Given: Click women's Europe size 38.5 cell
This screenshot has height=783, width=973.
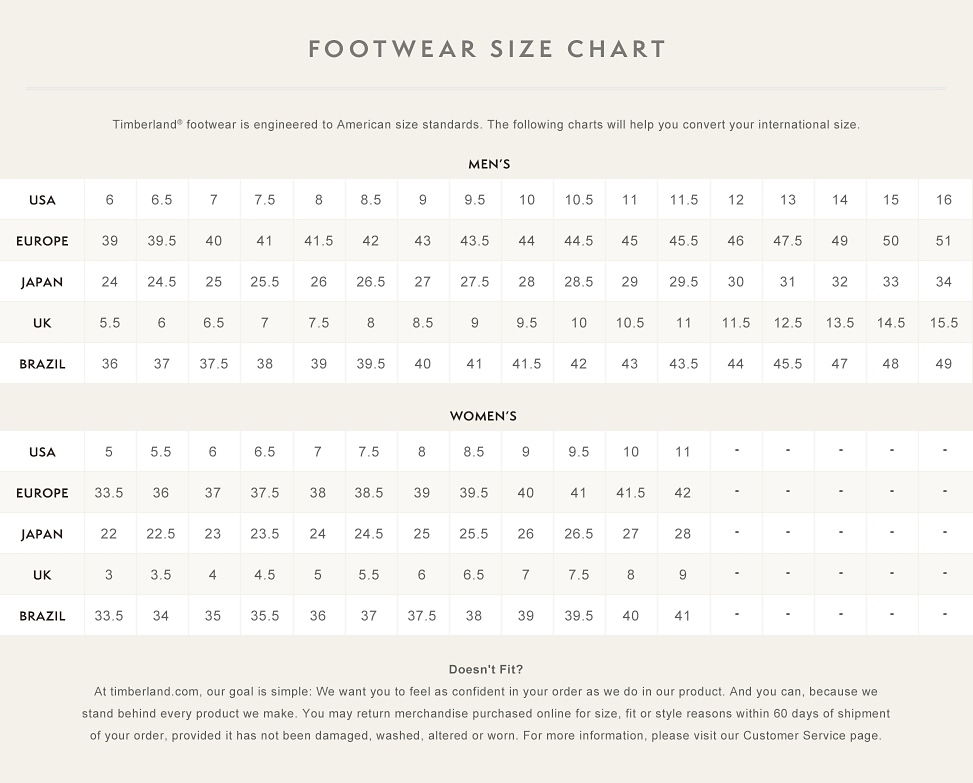Looking at the screenshot, I should [369, 493].
